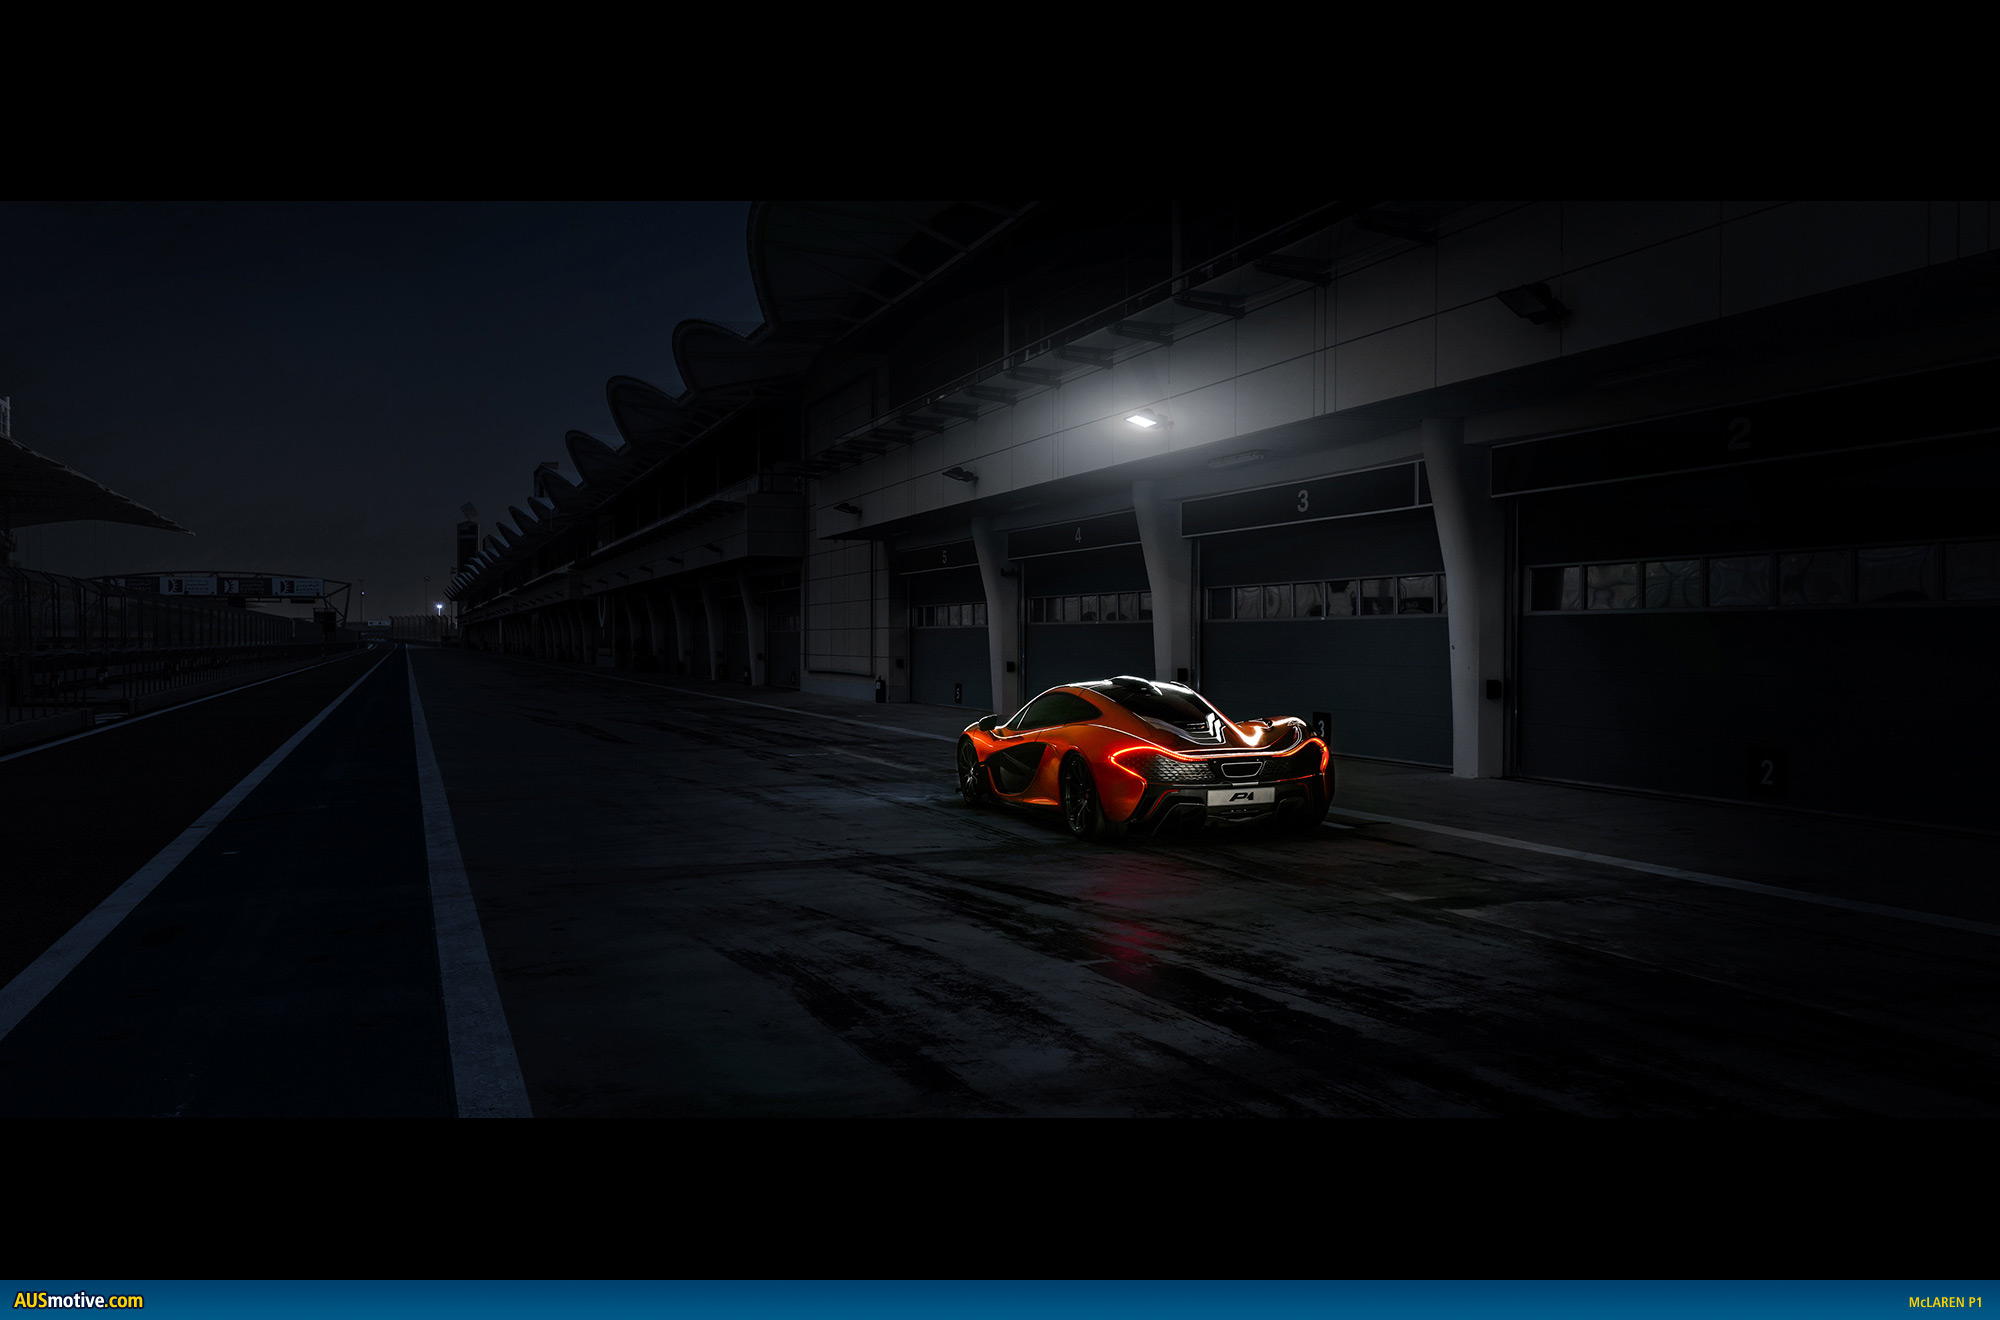2000x1320 pixels.
Task: Click the garage number 4 sign
Action: [x=1078, y=535]
